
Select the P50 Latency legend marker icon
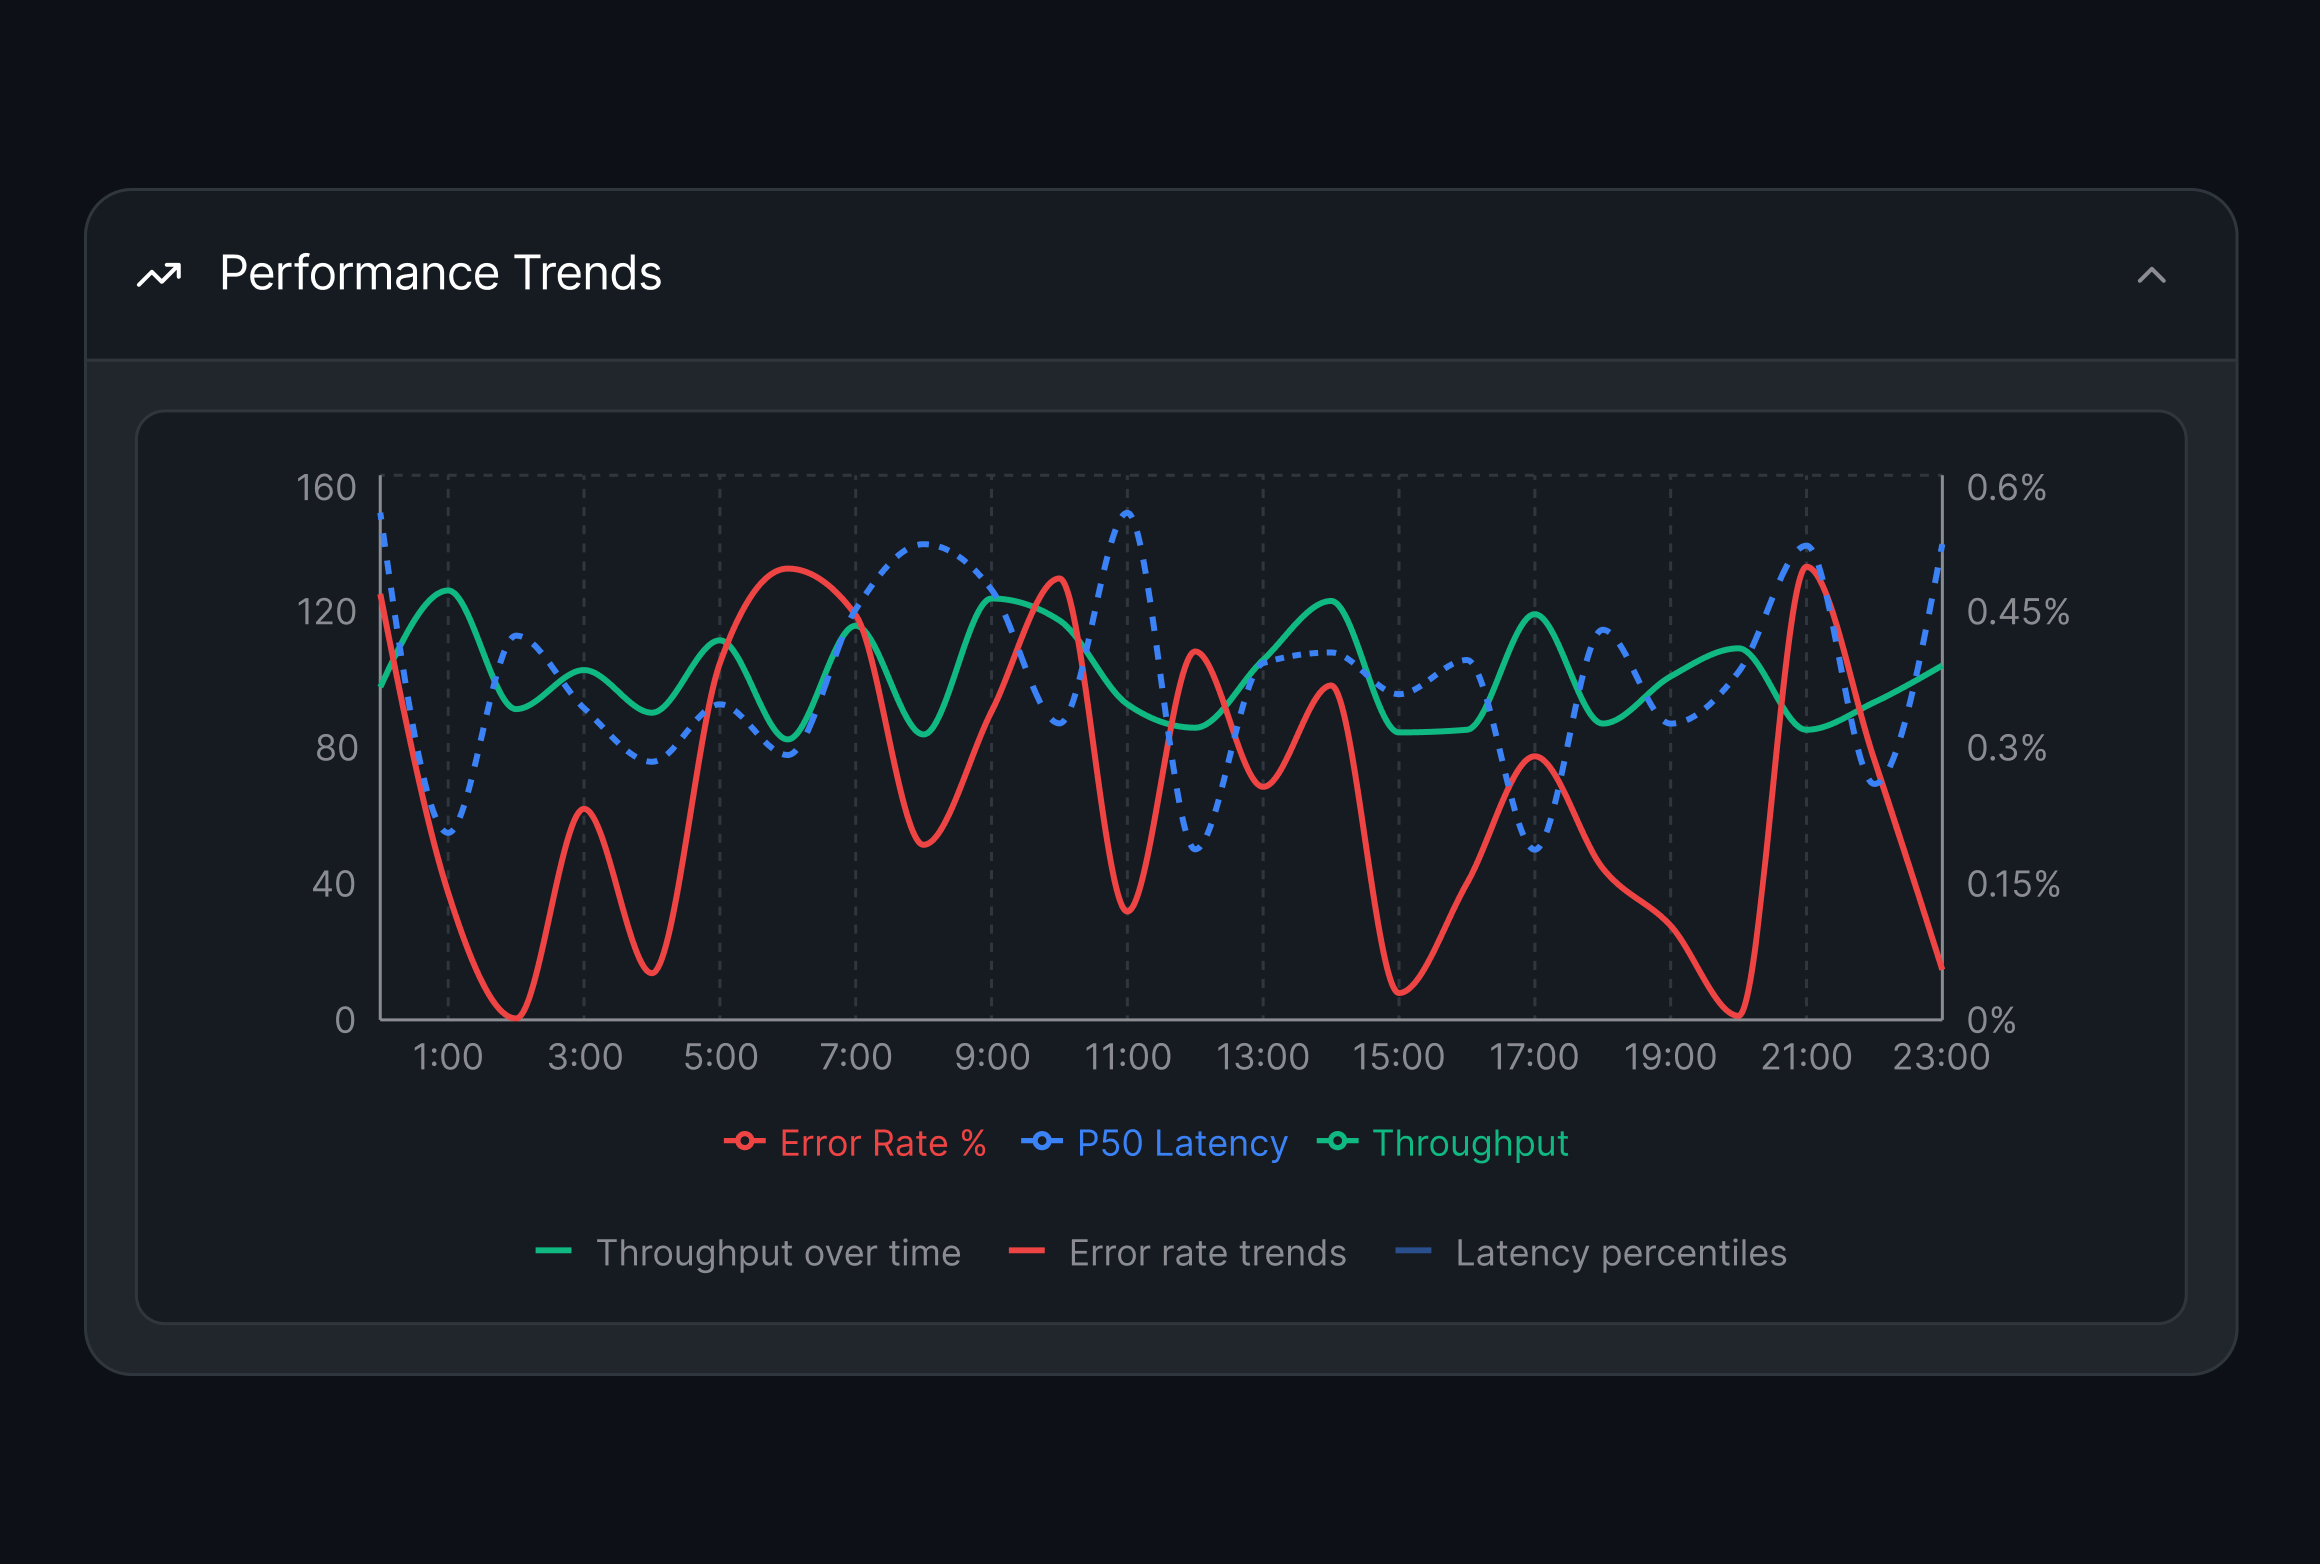(x=1040, y=1141)
